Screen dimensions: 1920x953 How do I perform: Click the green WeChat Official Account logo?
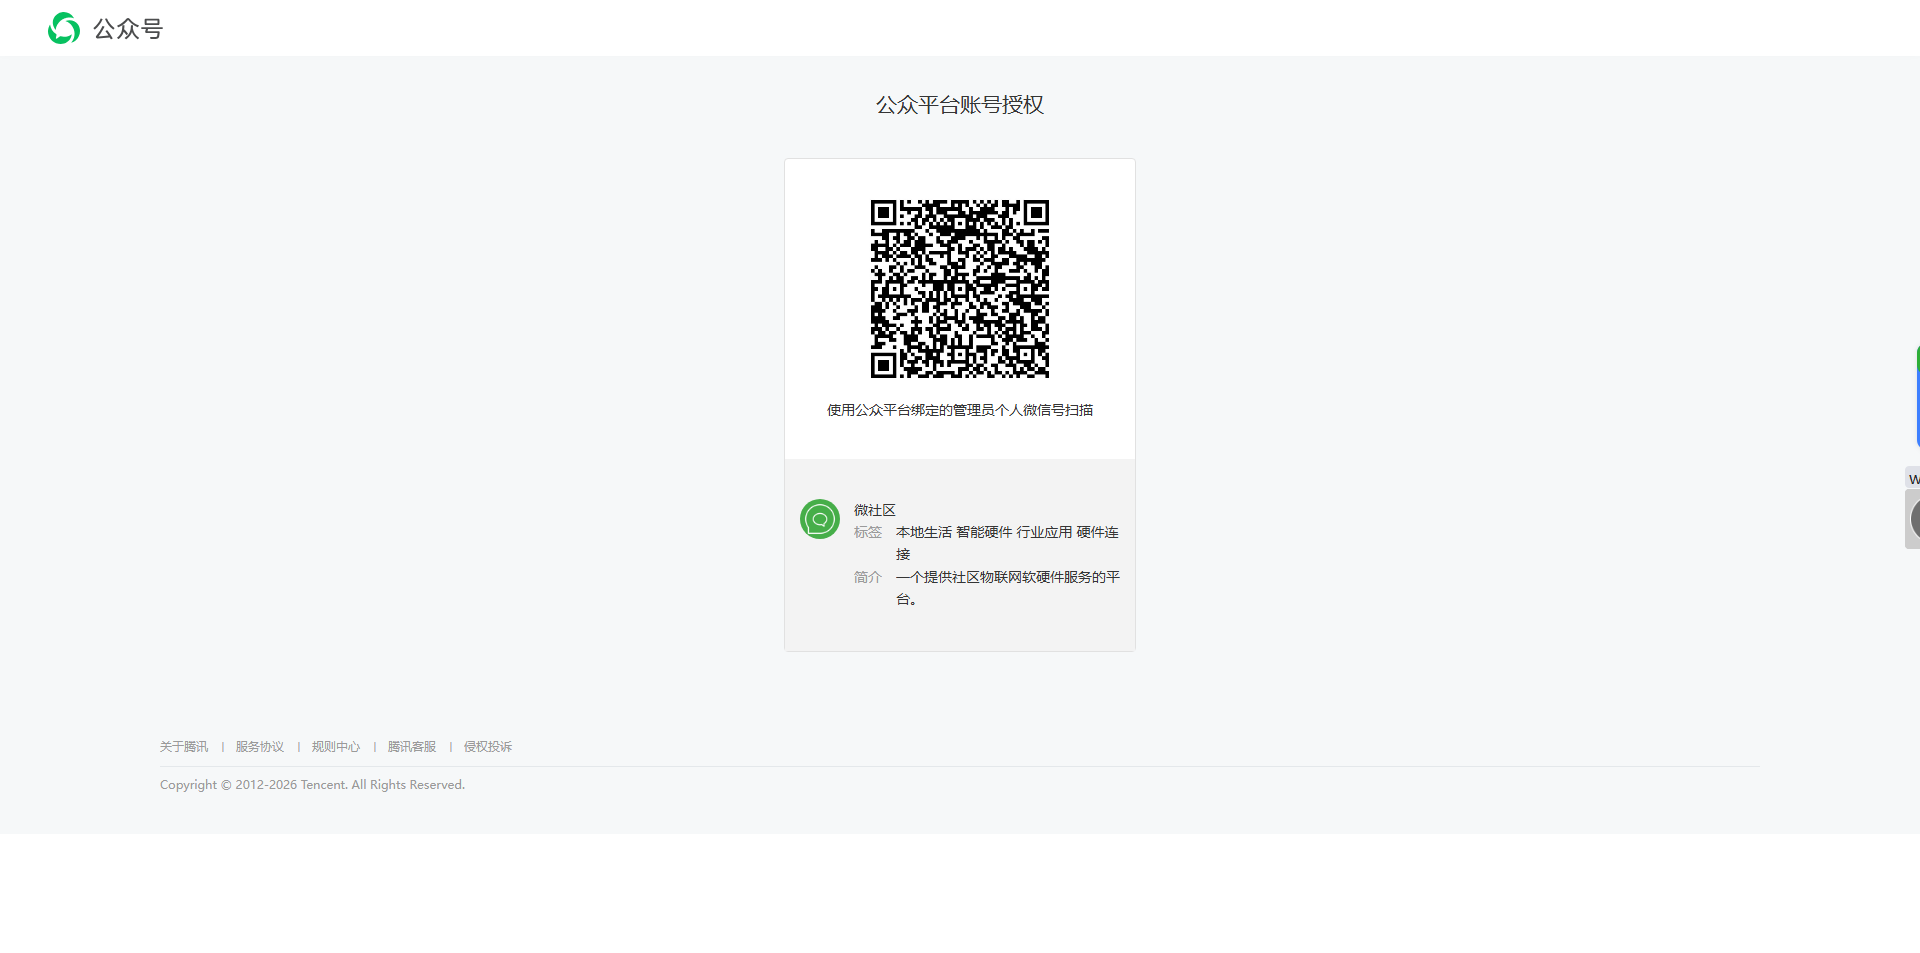pos(64,28)
